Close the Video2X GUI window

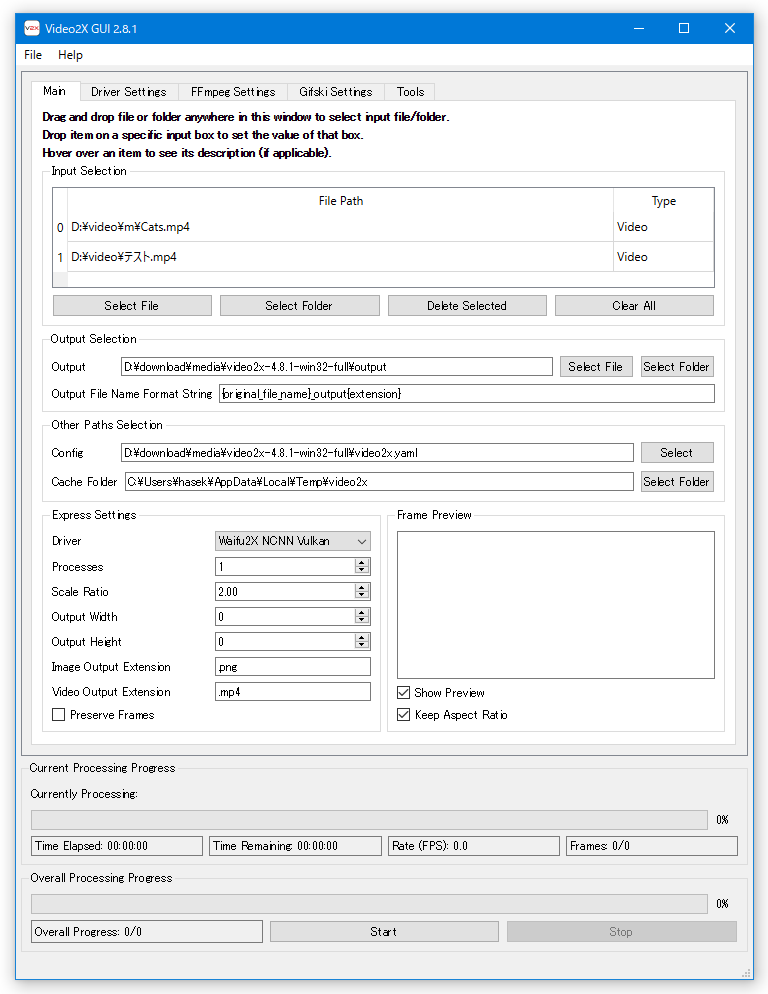click(730, 29)
